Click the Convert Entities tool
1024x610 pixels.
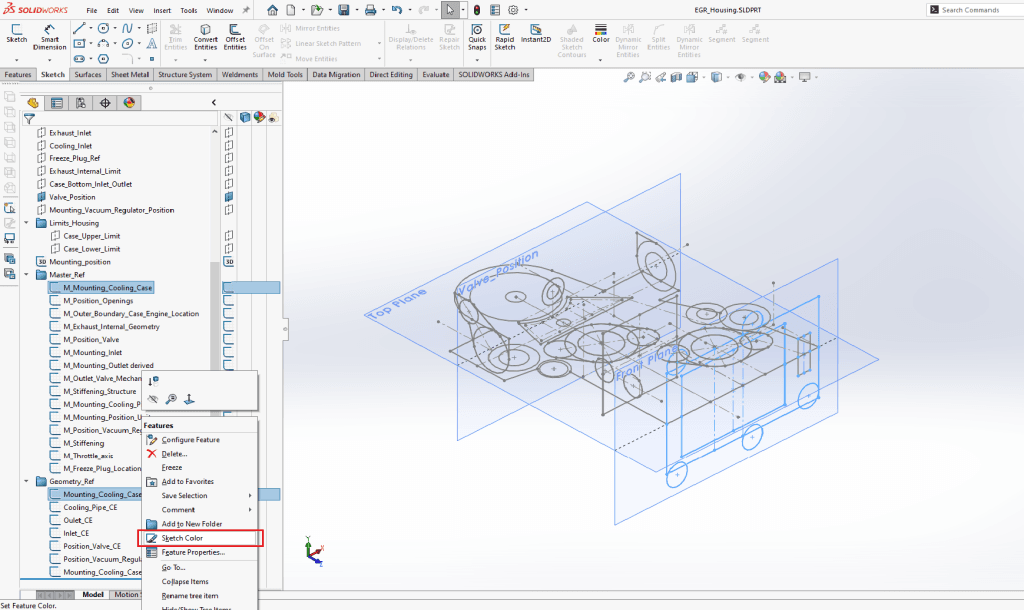click(205, 36)
